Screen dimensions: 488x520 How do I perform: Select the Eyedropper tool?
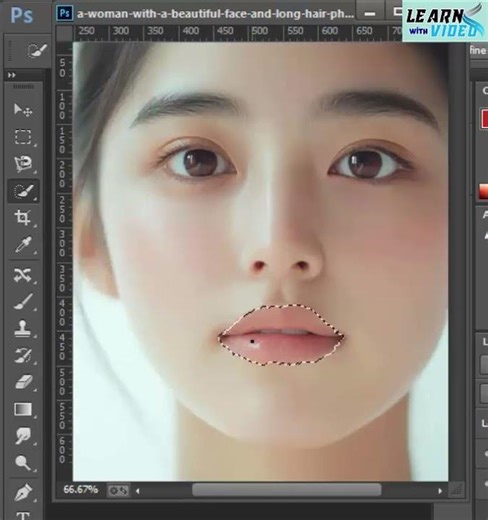click(x=23, y=245)
